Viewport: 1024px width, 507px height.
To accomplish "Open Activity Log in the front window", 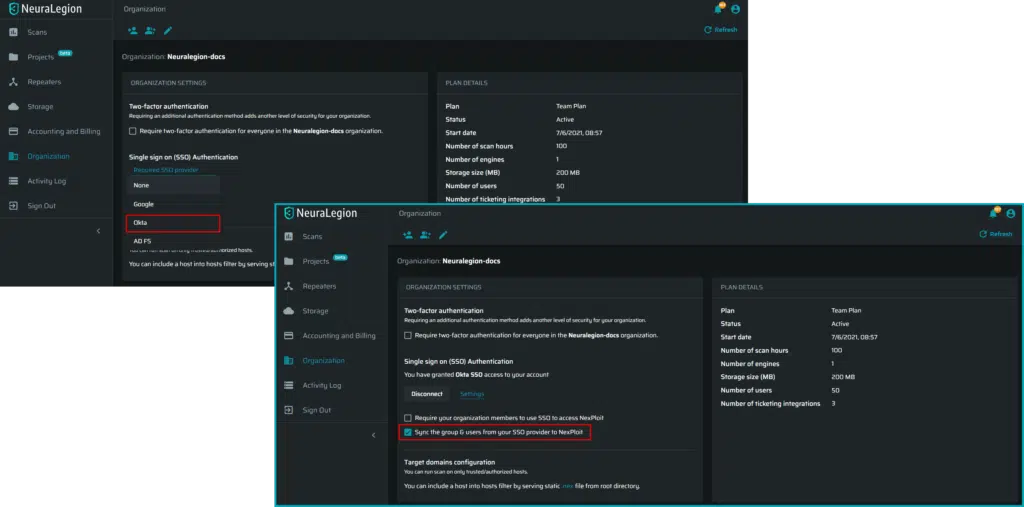I will (x=321, y=385).
